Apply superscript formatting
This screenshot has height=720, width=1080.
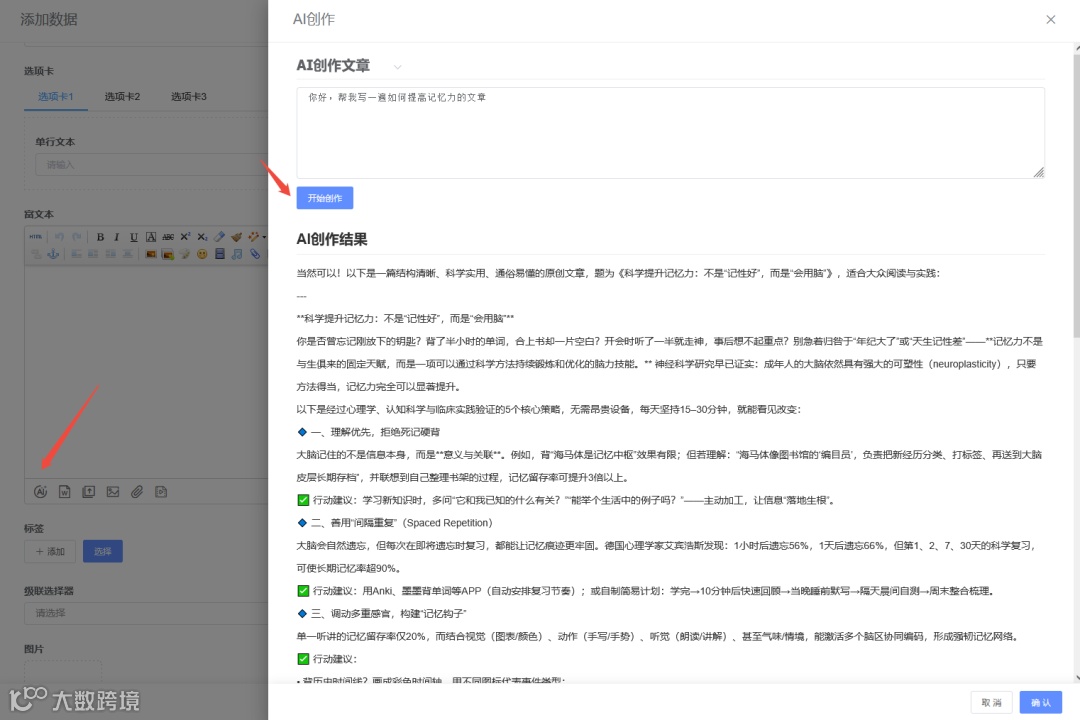click(185, 237)
